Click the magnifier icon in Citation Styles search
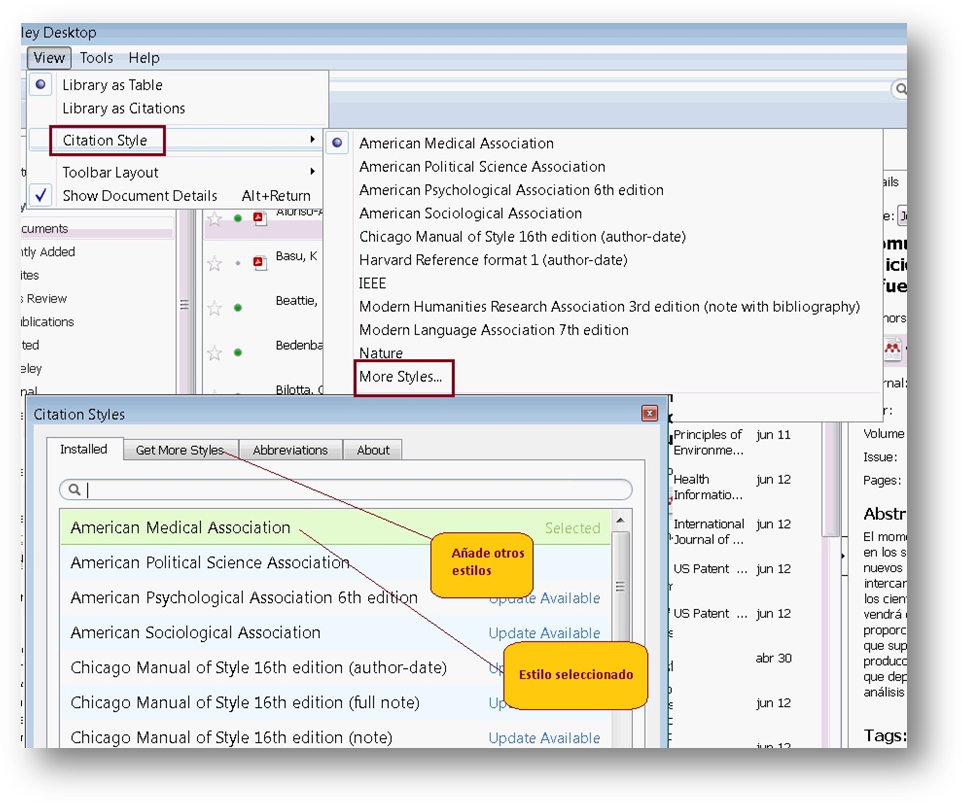The height and width of the screenshot is (803, 962). 74,490
